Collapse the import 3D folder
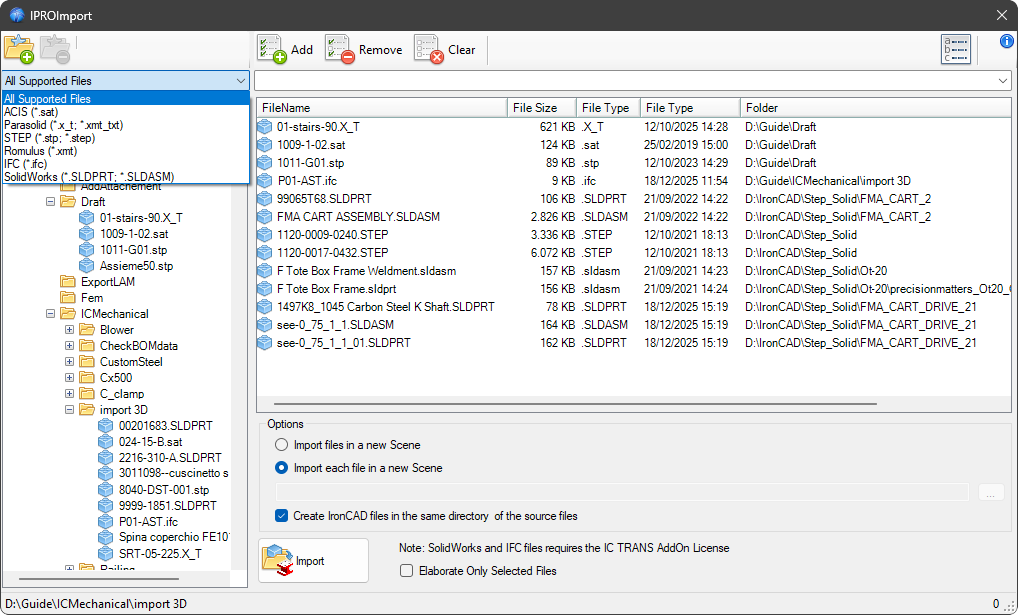 tap(70, 410)
